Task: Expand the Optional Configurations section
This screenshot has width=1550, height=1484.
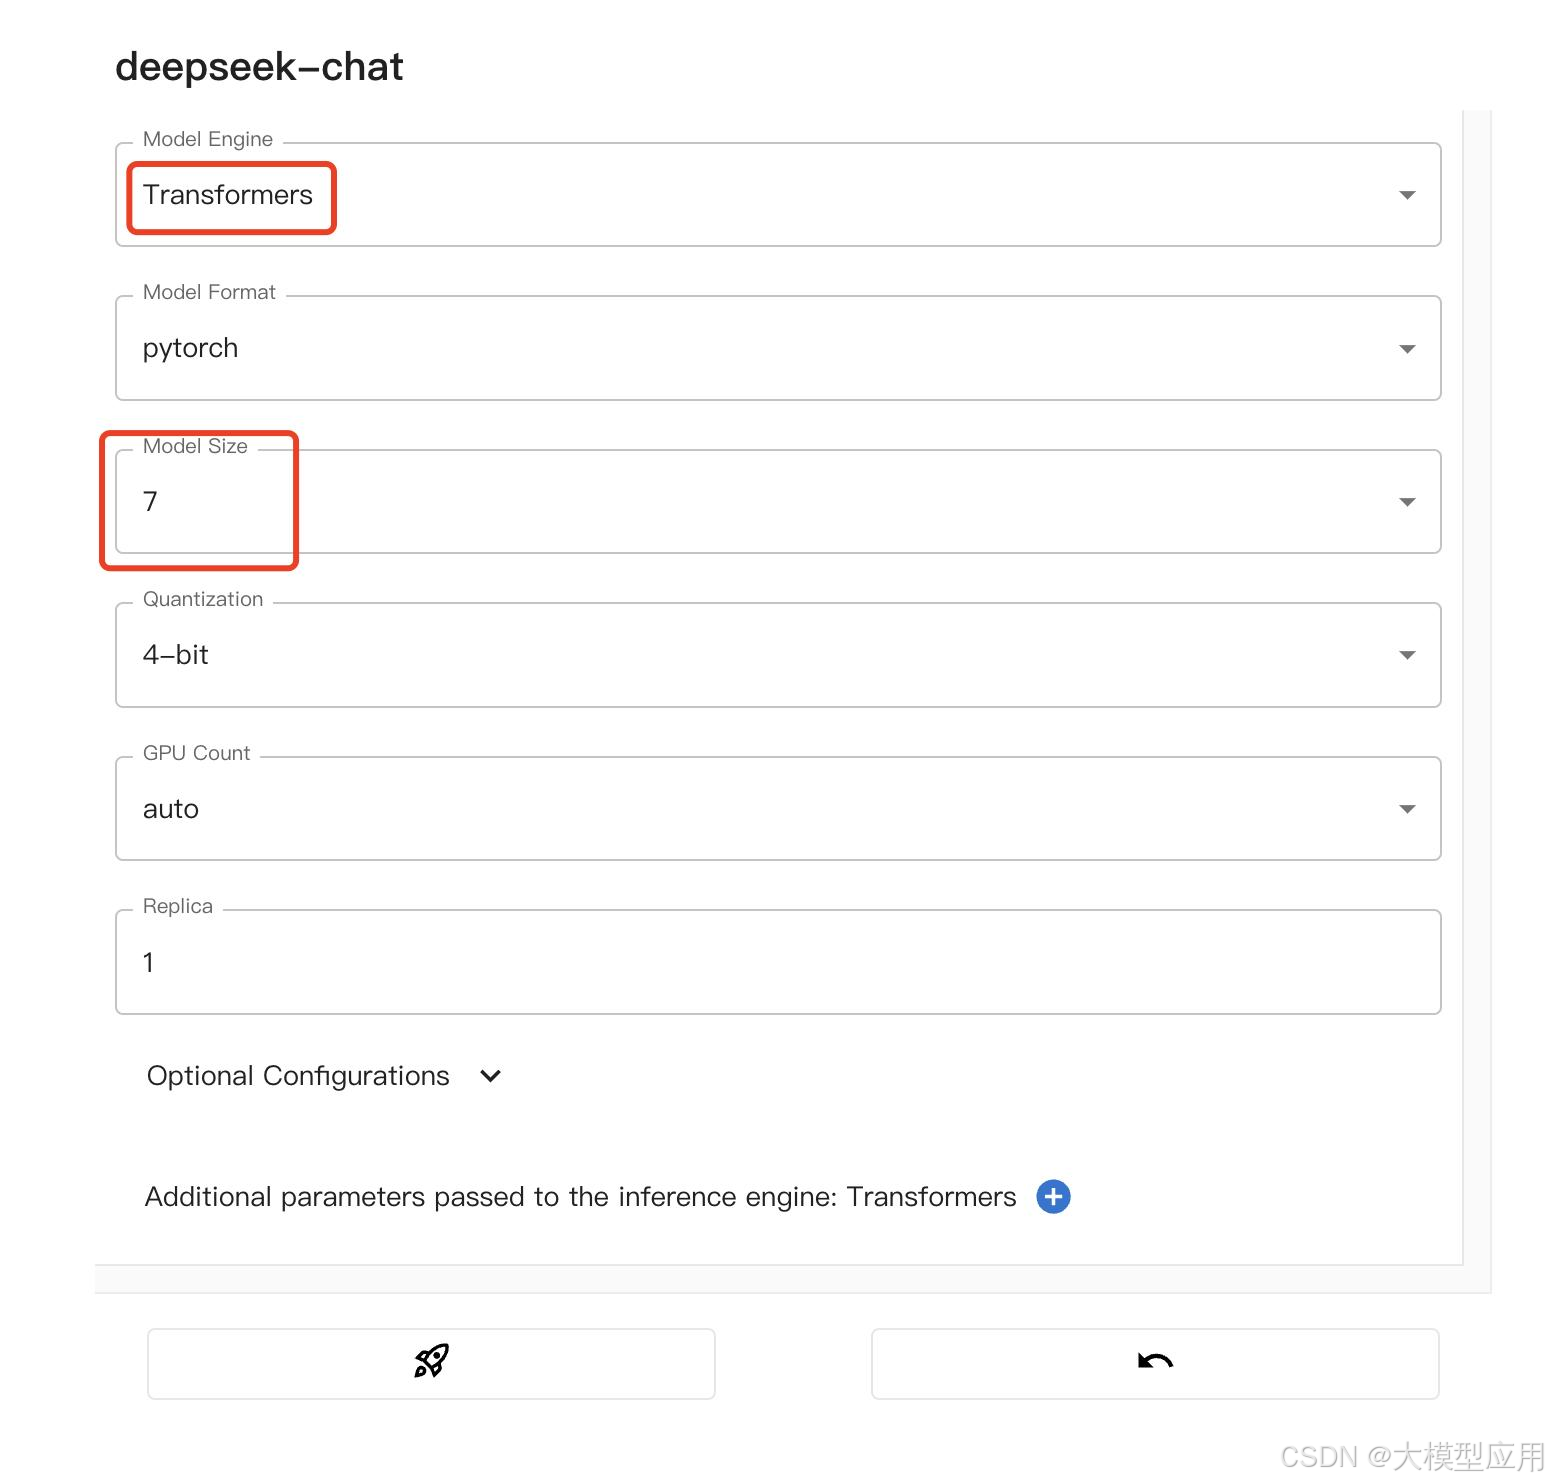Action: pyautogui.click(x=490, y=1076)
